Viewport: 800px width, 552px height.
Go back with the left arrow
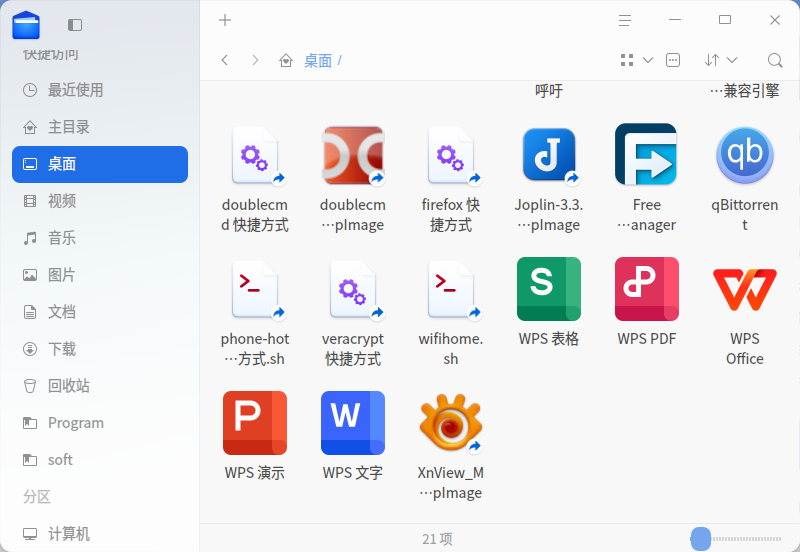pyautogui.click(x=224, y=60)
